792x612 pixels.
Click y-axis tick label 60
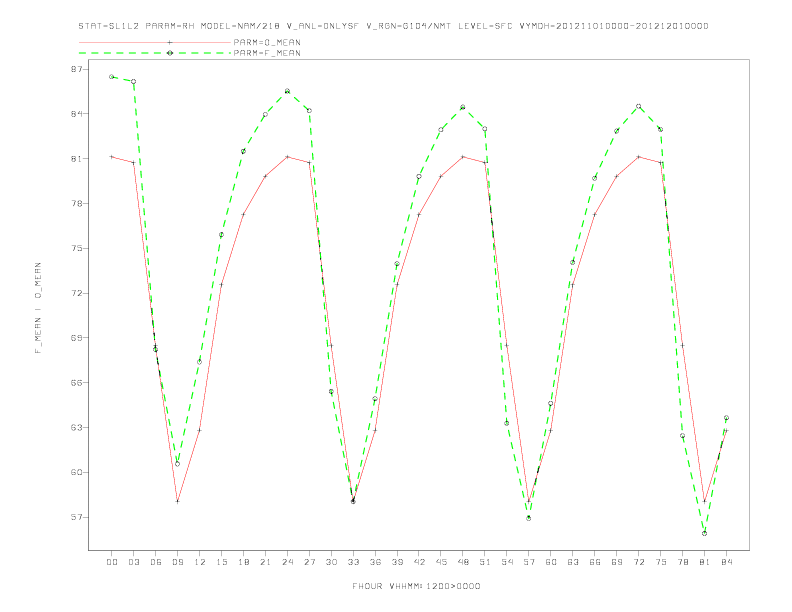[x=77, y=473]
